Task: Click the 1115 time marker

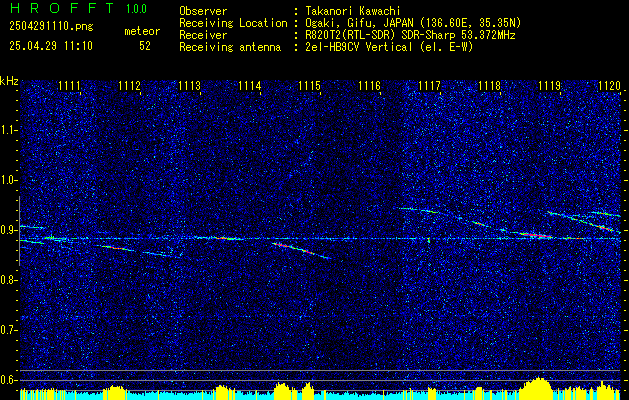Action: (310, 86)
